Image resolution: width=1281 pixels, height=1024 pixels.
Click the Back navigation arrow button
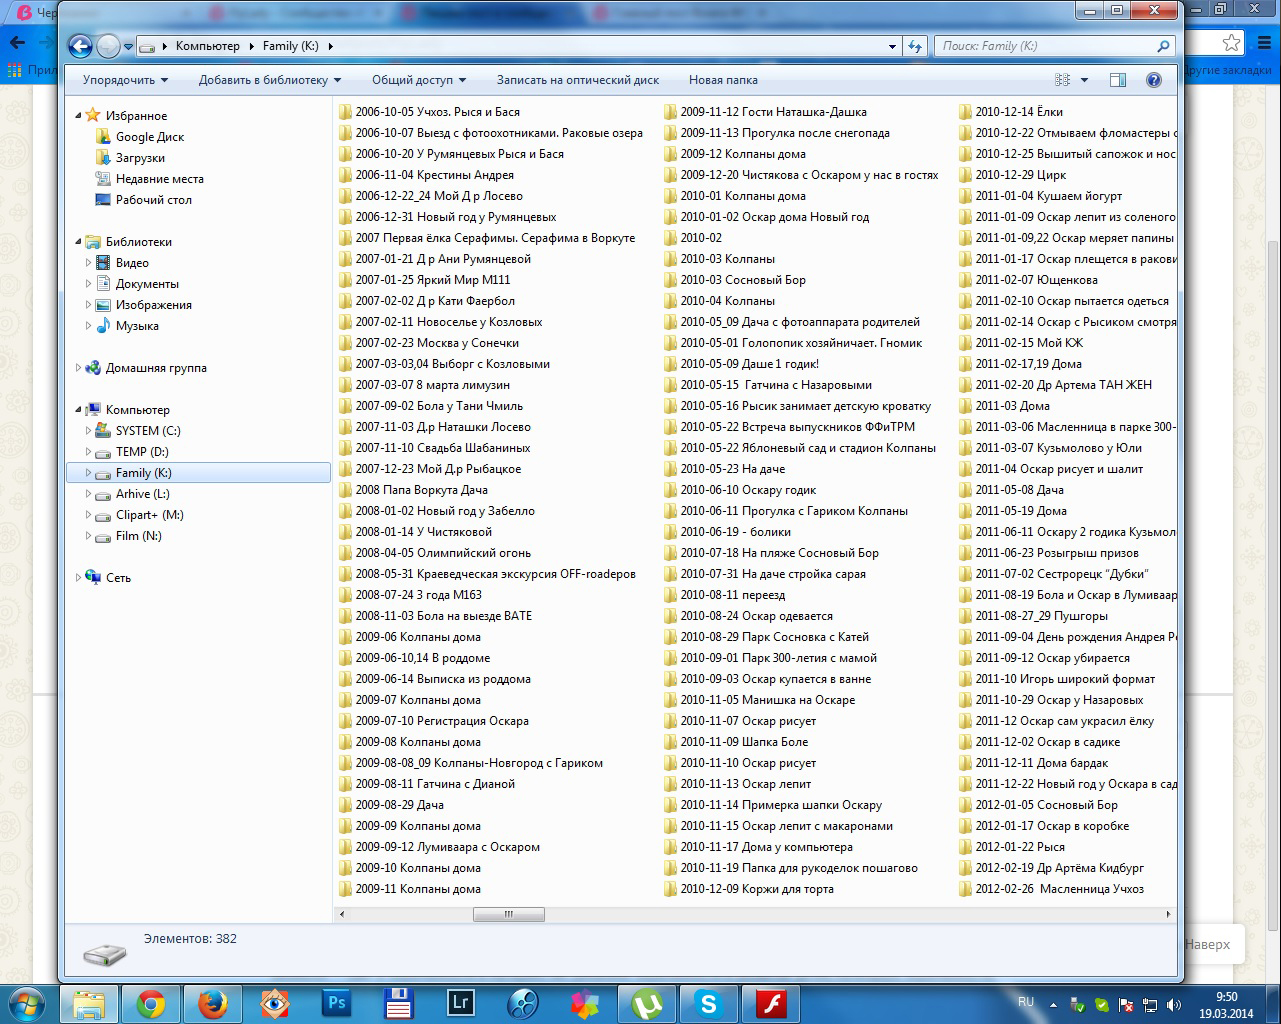pos(80,46)
